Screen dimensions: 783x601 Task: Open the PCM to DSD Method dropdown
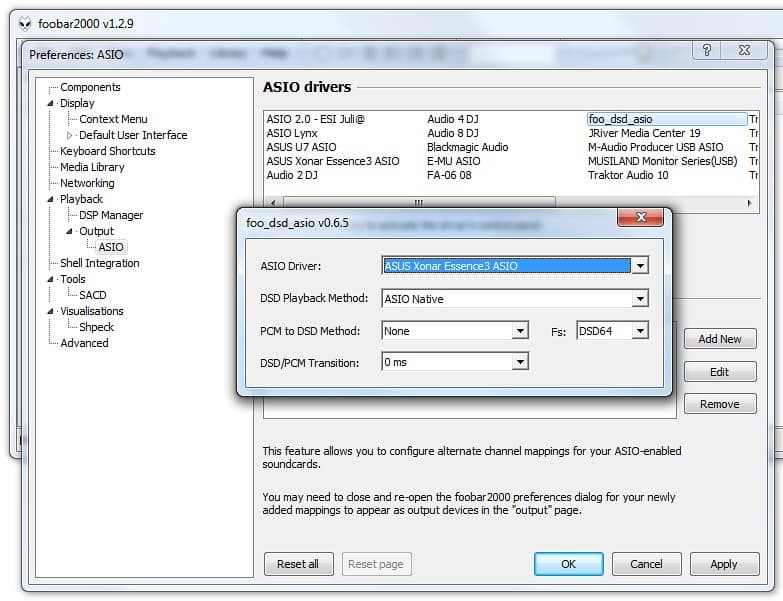click(x=520, y=330)
